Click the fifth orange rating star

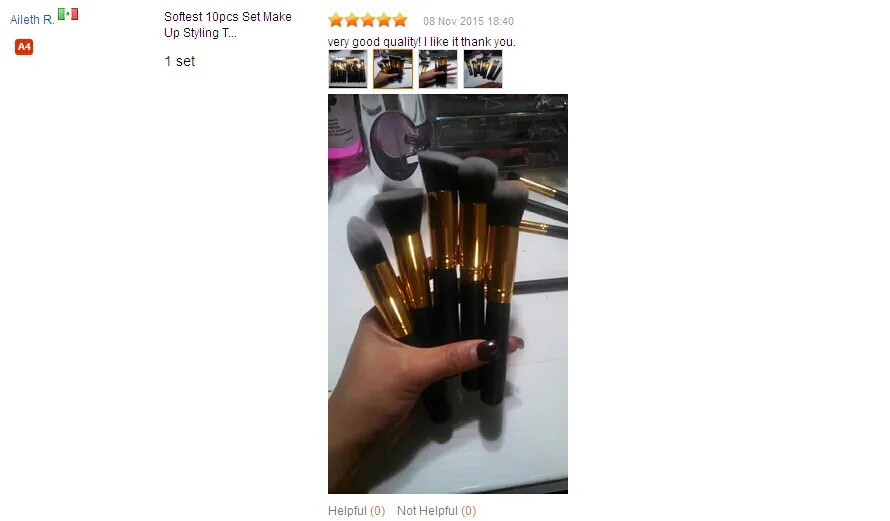400,20
